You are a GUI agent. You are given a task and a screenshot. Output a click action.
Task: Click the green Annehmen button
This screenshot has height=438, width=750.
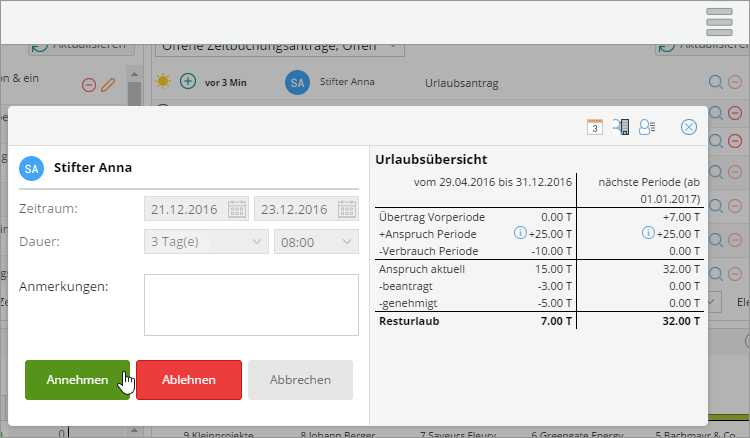coord(77,380)
